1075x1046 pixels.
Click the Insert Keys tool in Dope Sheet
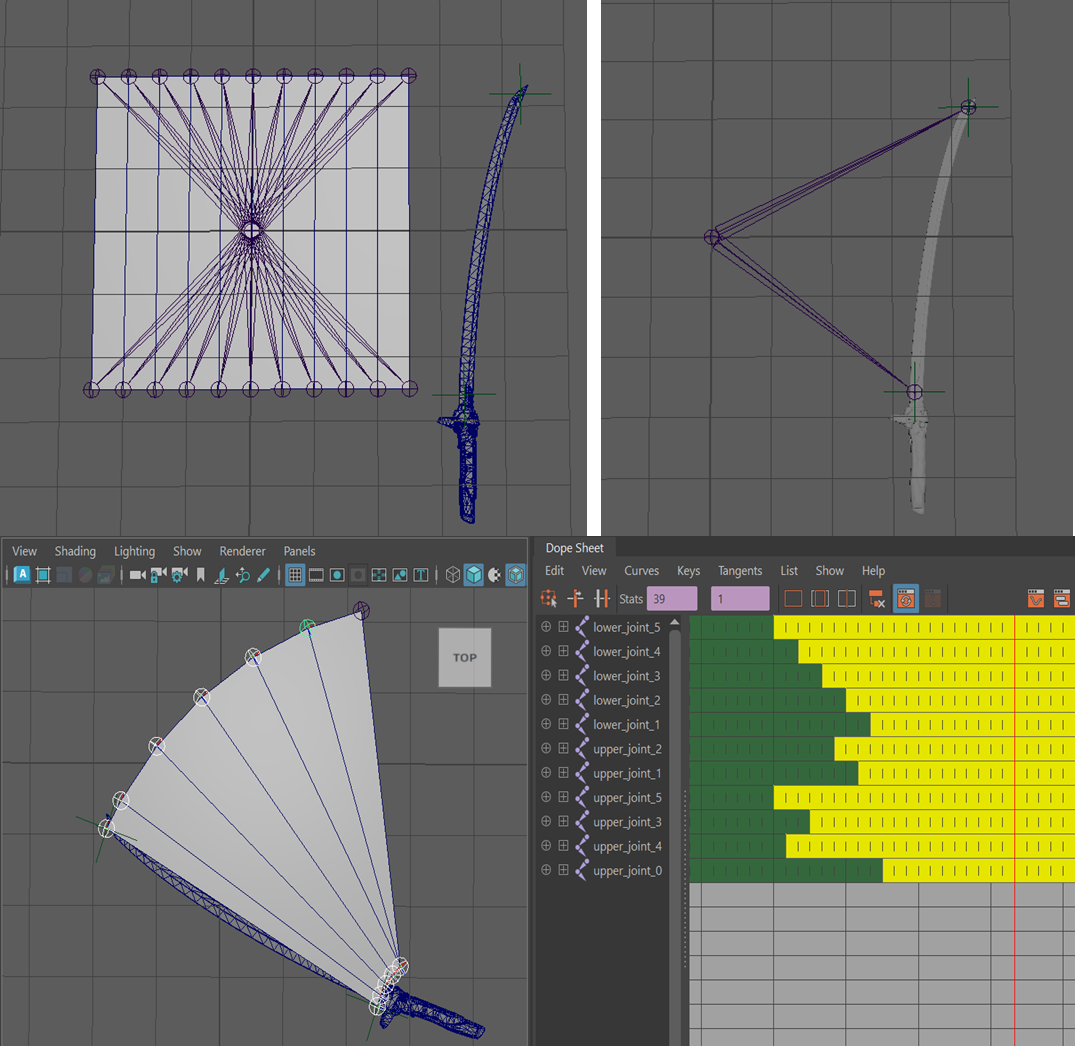click(x=601, y=599)
